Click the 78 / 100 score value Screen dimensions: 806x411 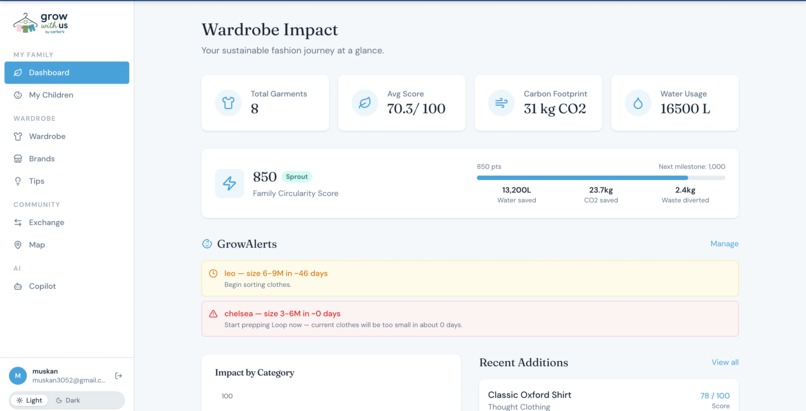click(715, 396)
